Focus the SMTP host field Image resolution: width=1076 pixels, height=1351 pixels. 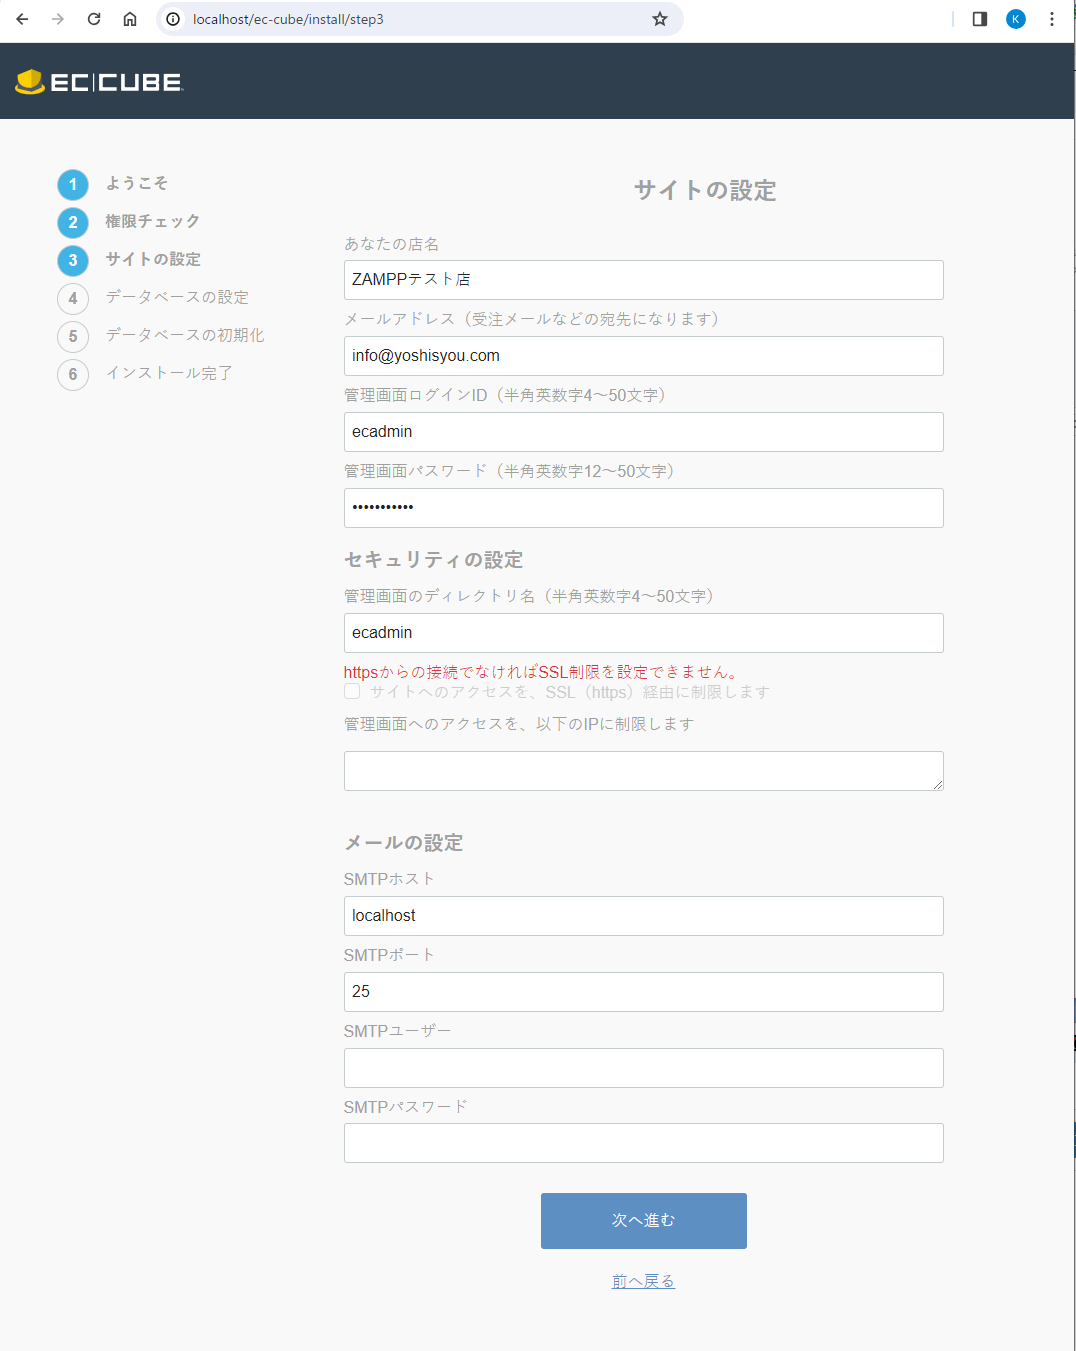[643, 916]
